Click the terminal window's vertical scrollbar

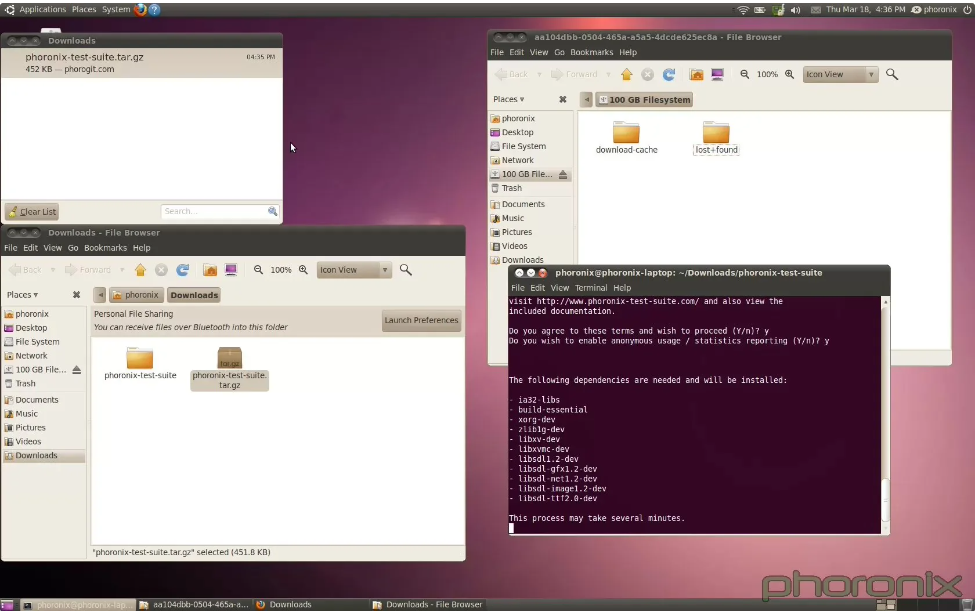tap(885, 500)
